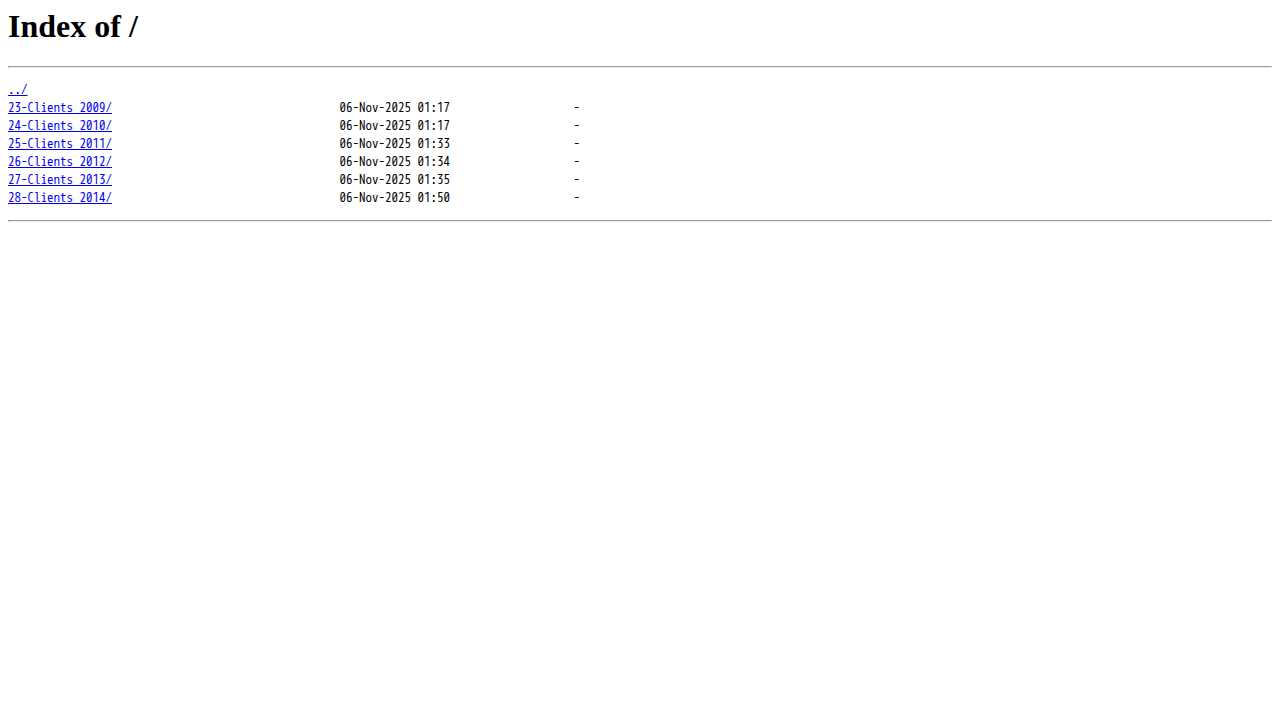Viewport: 1280px width, 720px height.
Task: Click the 24-Clients 2010 modified timestamp
Action: pos(395,126)
